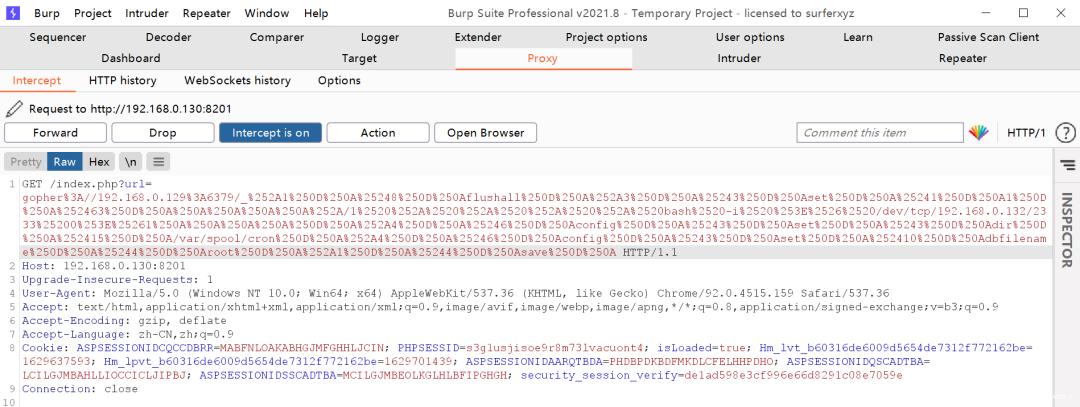Click the HTTP/1 protocol label
The width and height of the screenshot is (1080, 407).
coord(1026,133)
